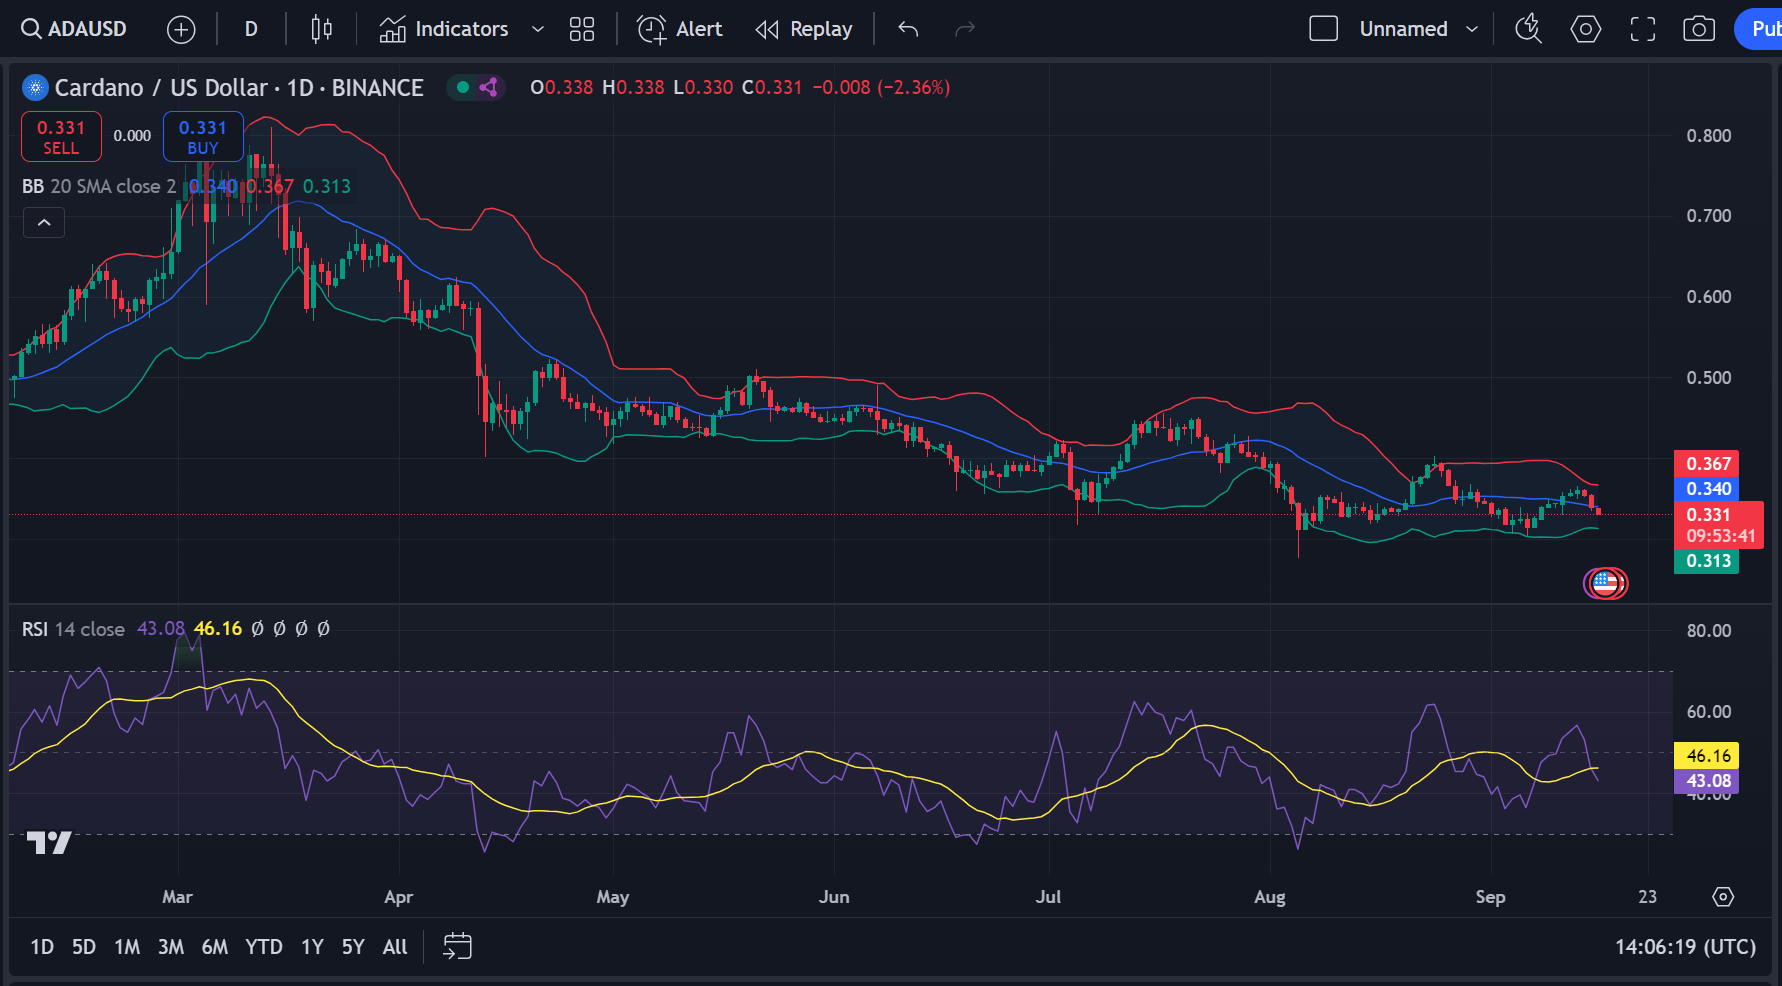1782x986 pixels.
Task: Click the Replay button
Action: 804,29
